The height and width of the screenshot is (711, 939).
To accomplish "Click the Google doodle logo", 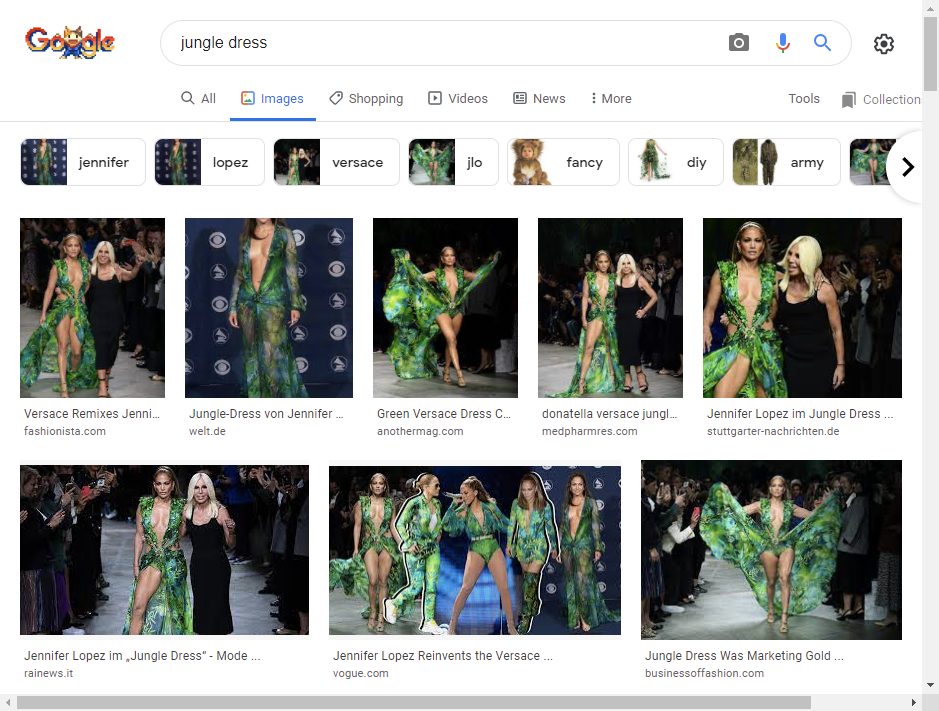I will tap(70, 43).
